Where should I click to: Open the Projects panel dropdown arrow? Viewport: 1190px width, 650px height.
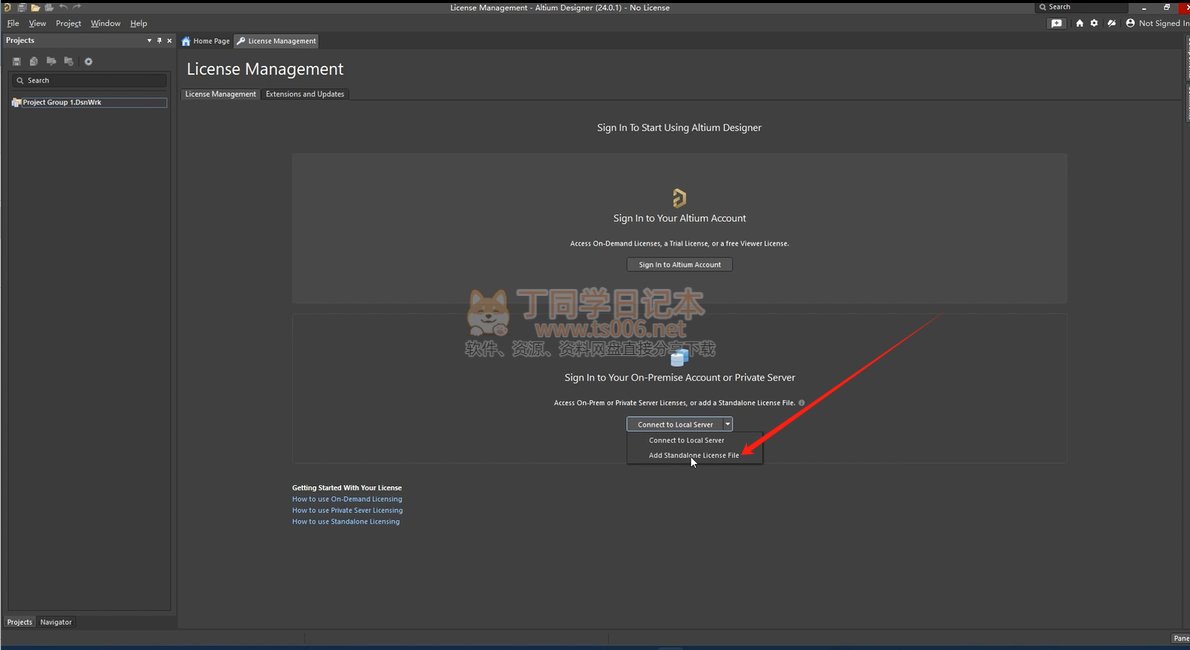[150, 41]
